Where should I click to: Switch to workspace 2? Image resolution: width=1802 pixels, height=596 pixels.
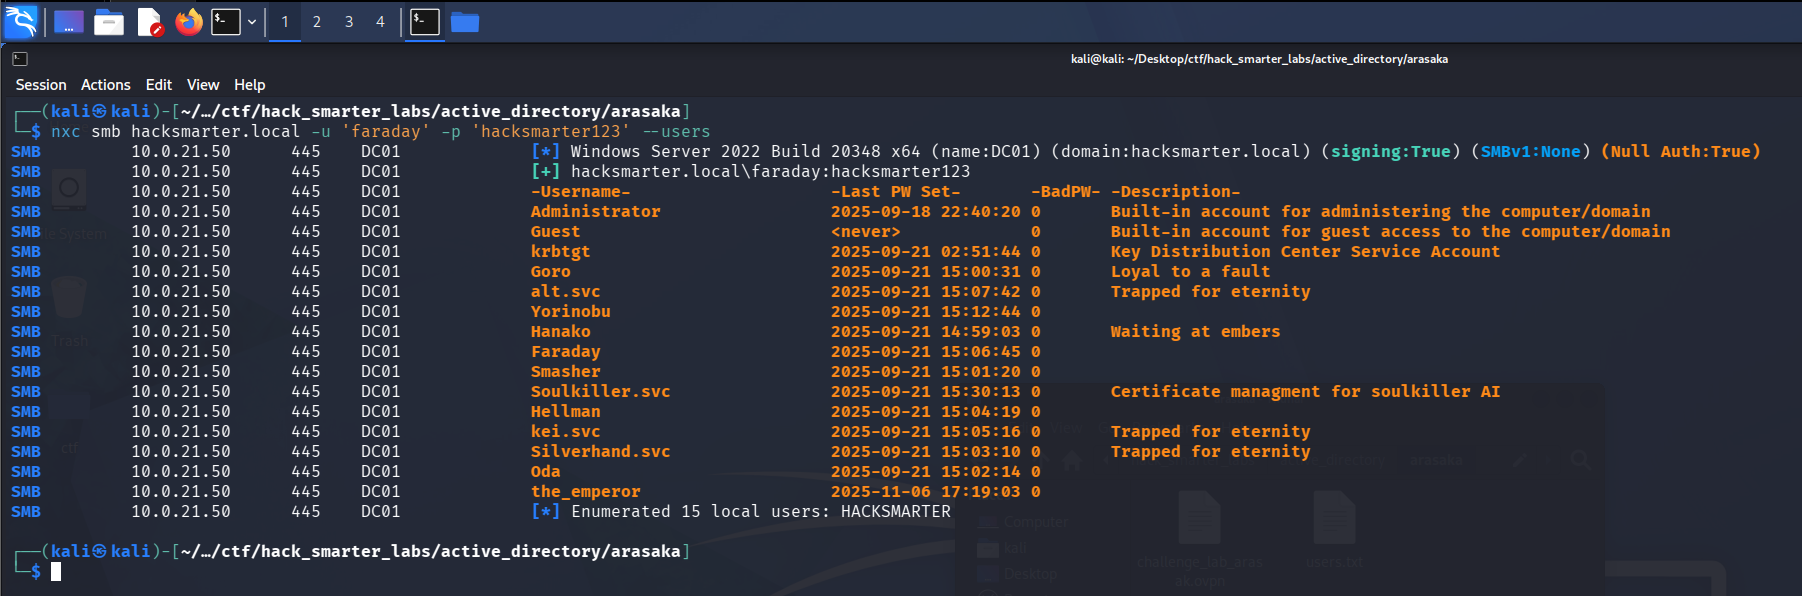coord(317,21)
